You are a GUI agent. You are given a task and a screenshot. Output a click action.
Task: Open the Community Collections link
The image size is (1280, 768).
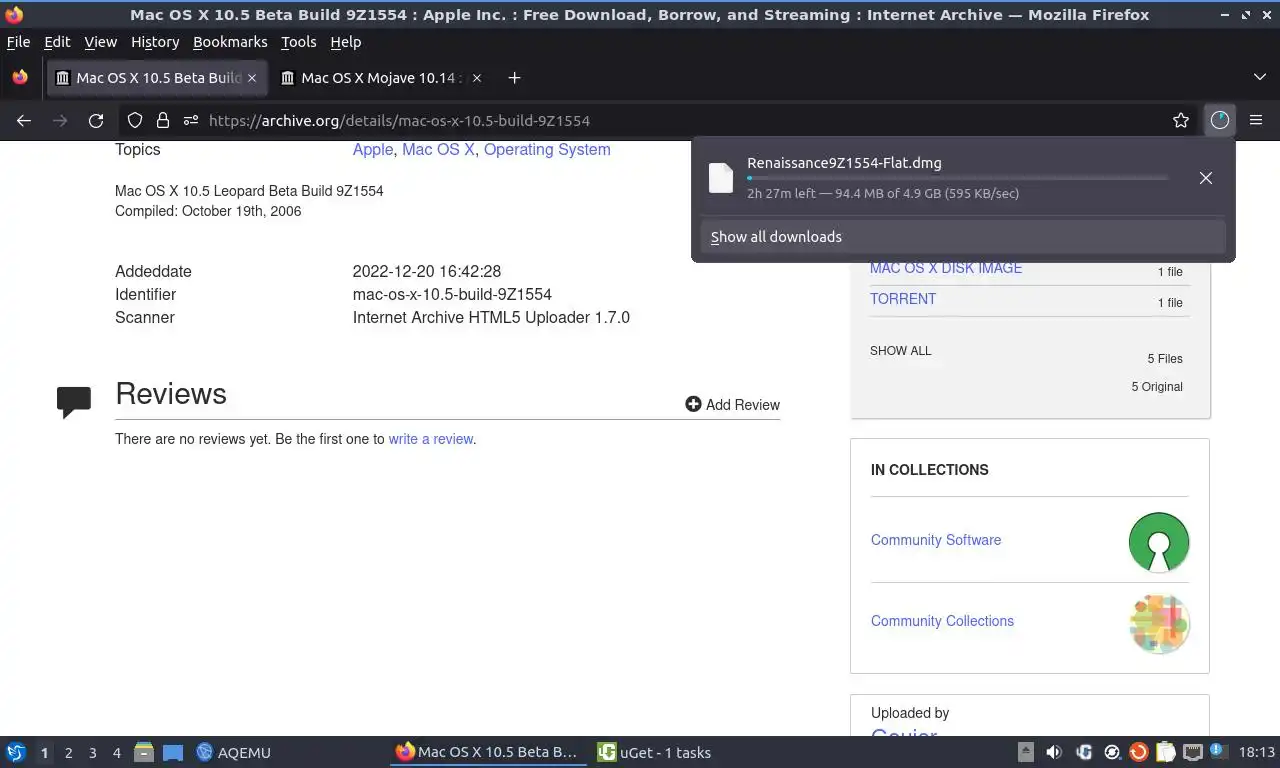tap(942, 621)
